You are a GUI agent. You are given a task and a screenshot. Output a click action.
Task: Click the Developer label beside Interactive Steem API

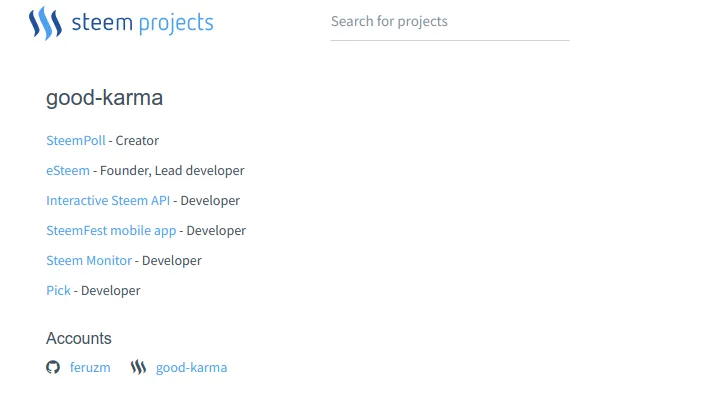coord(210,200)
